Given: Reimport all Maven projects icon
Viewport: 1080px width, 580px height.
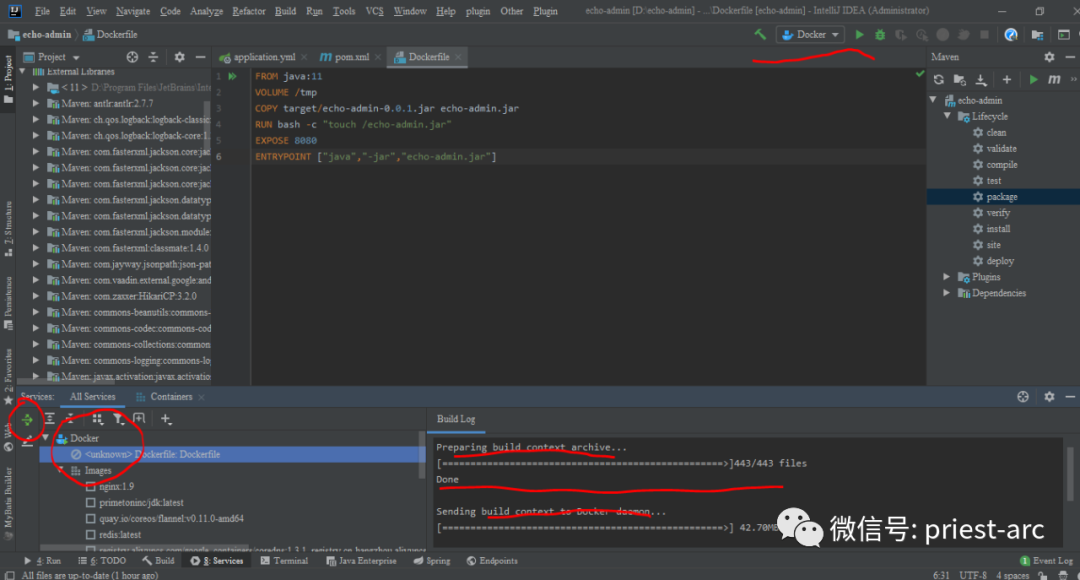Looking at the screenshot, I should pyautogui.click(x=938, y=79).
